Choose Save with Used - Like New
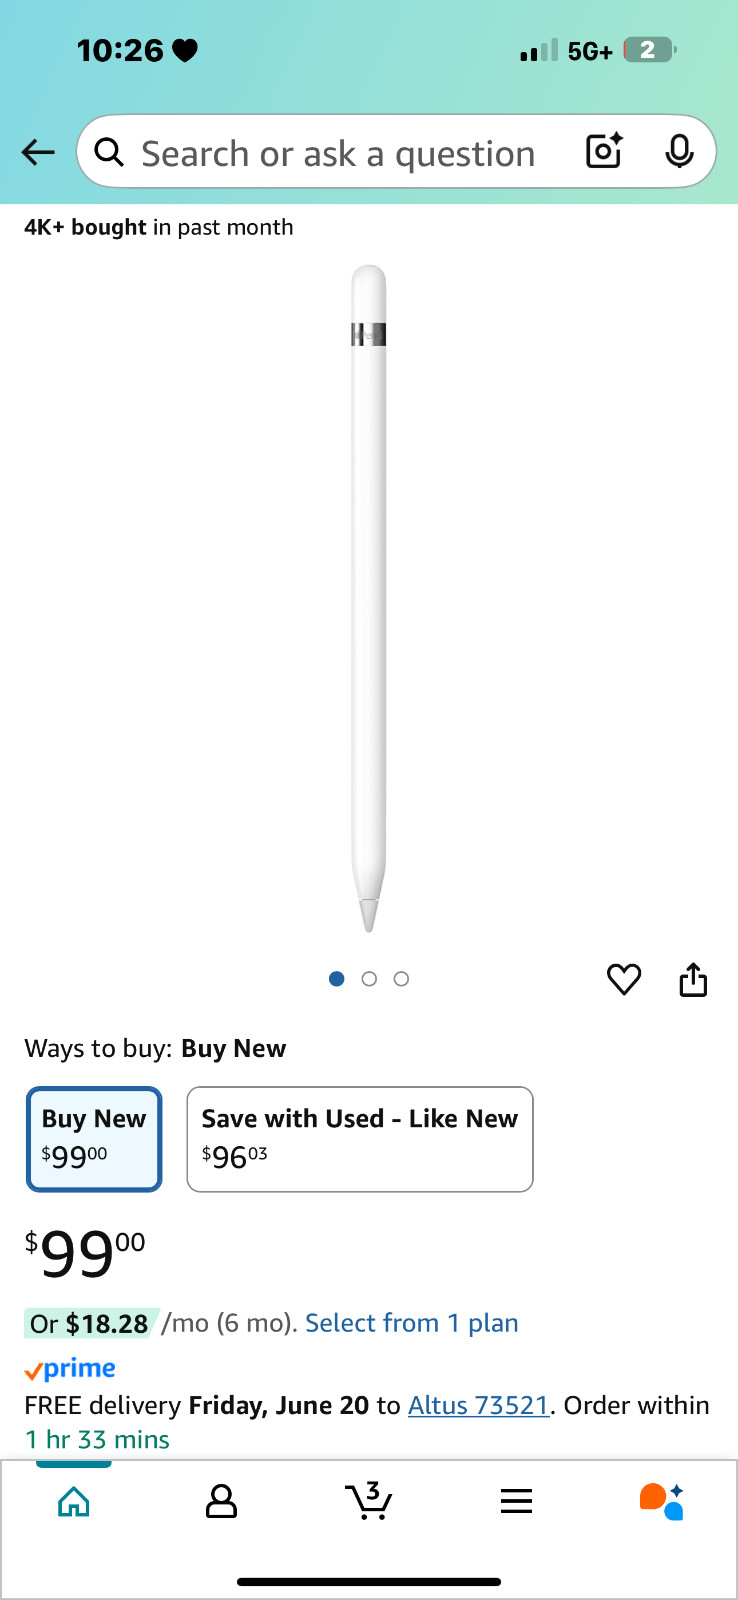The image size is (738, 1600). coord(360,1139)
